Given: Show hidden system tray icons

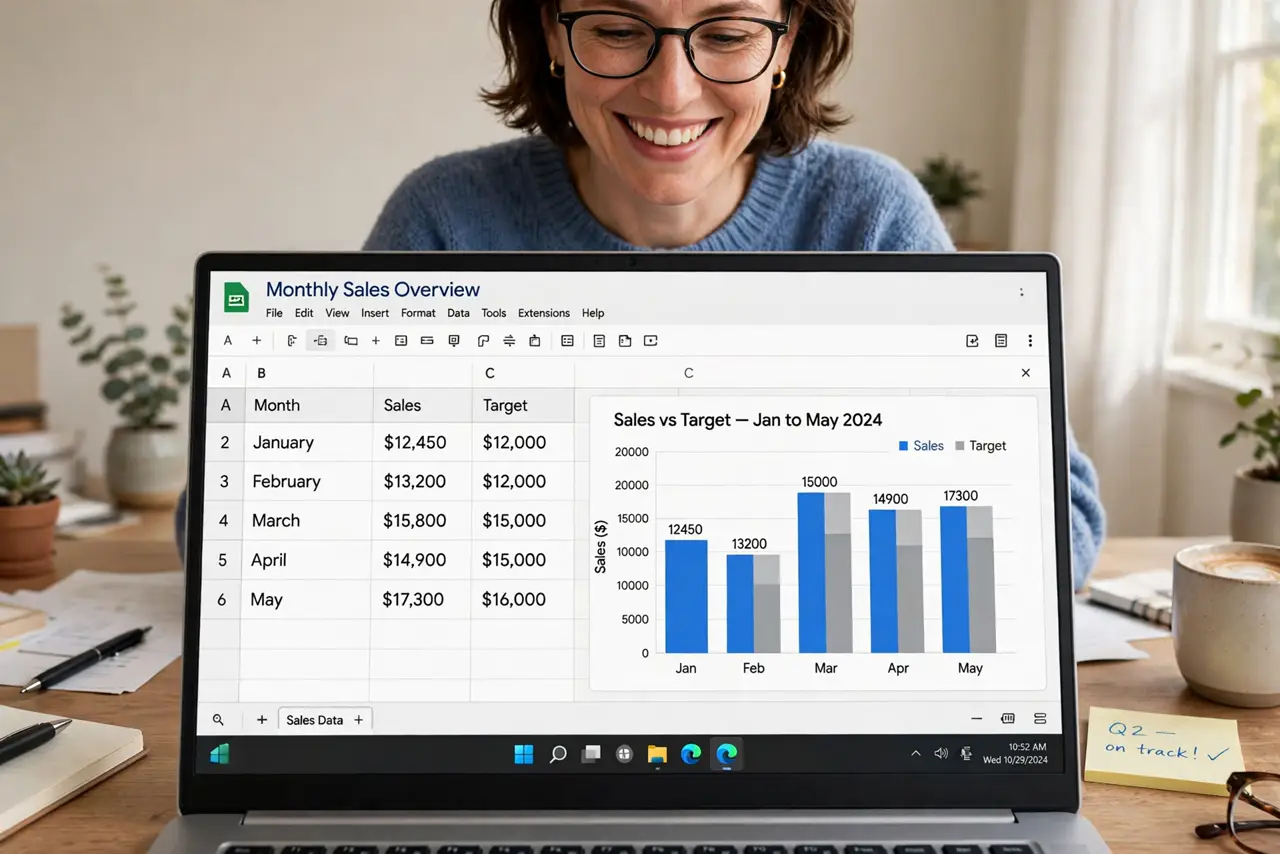Looking at the screenshot, I should 915,753.
